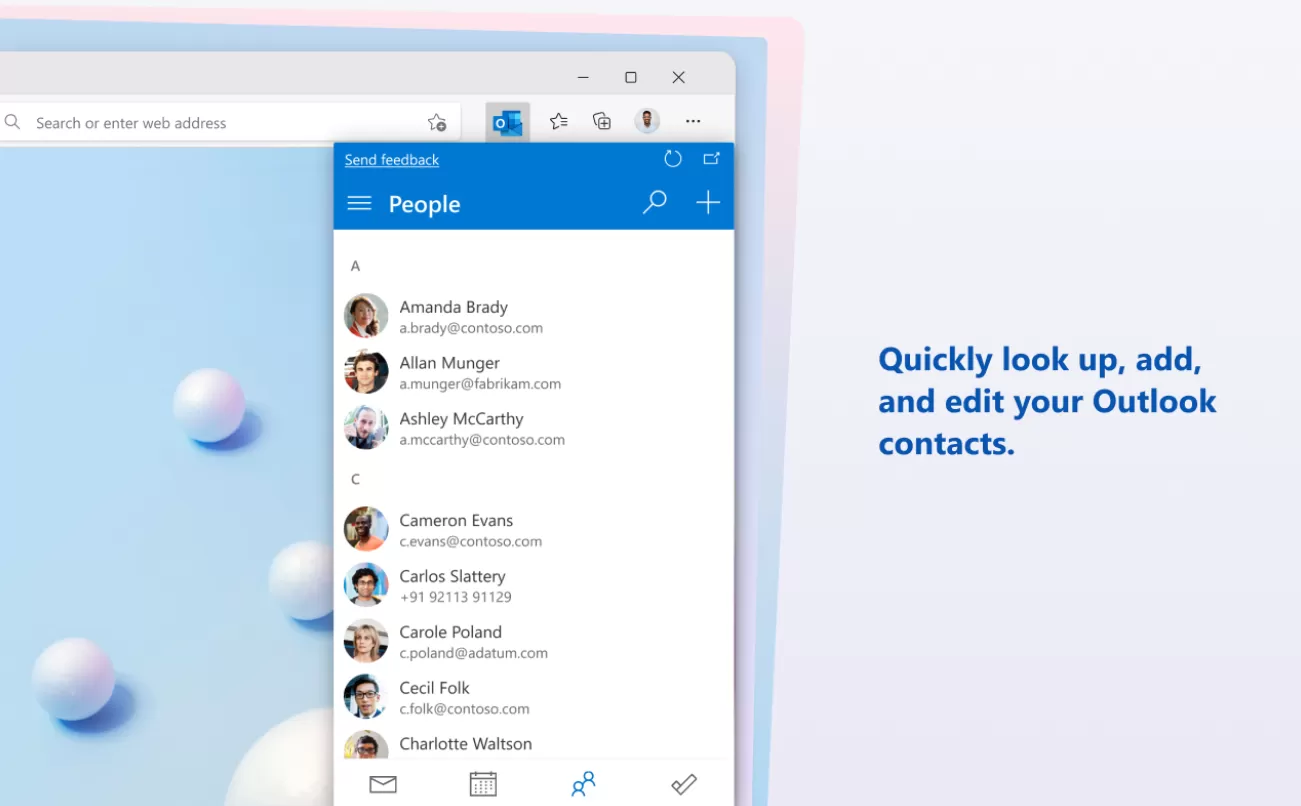1301x806 pixels.
Task: Click email a.brady@contoso.com
Action: click(x=471, y=328)
